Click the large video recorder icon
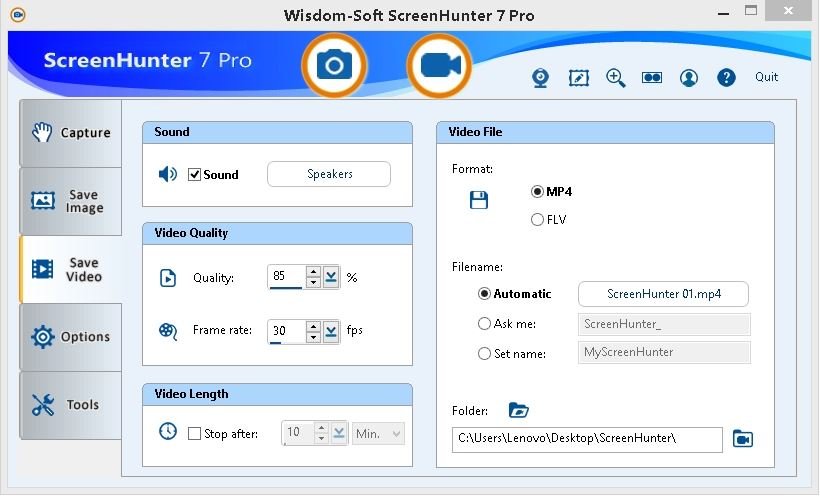The height and width of the screenshot is (496, 820). 438,65
